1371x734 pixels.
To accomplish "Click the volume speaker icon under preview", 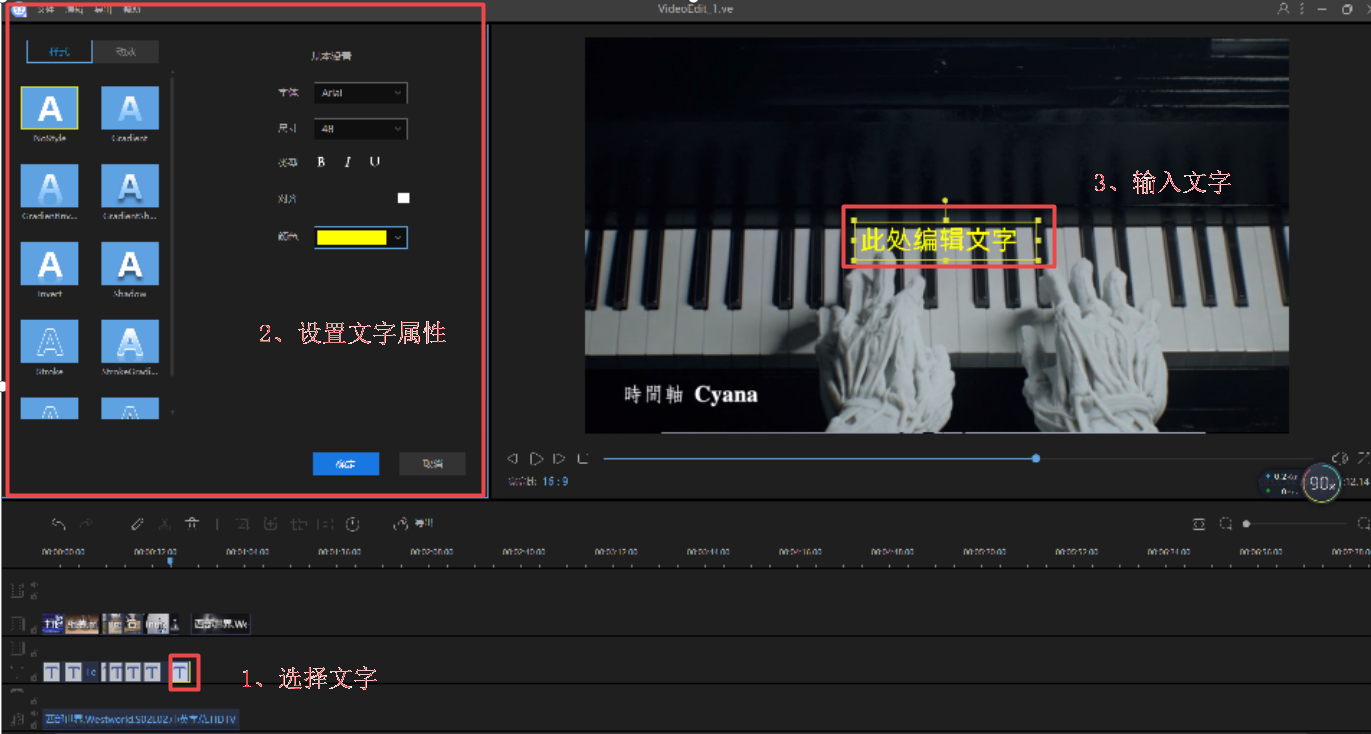I will pos(1340,458).
